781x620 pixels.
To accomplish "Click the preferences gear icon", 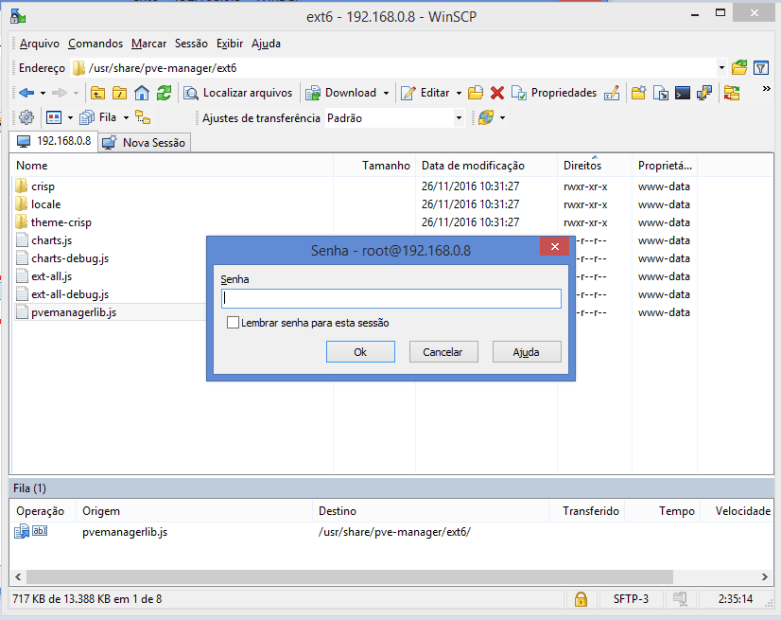I will tap(27, 118).
